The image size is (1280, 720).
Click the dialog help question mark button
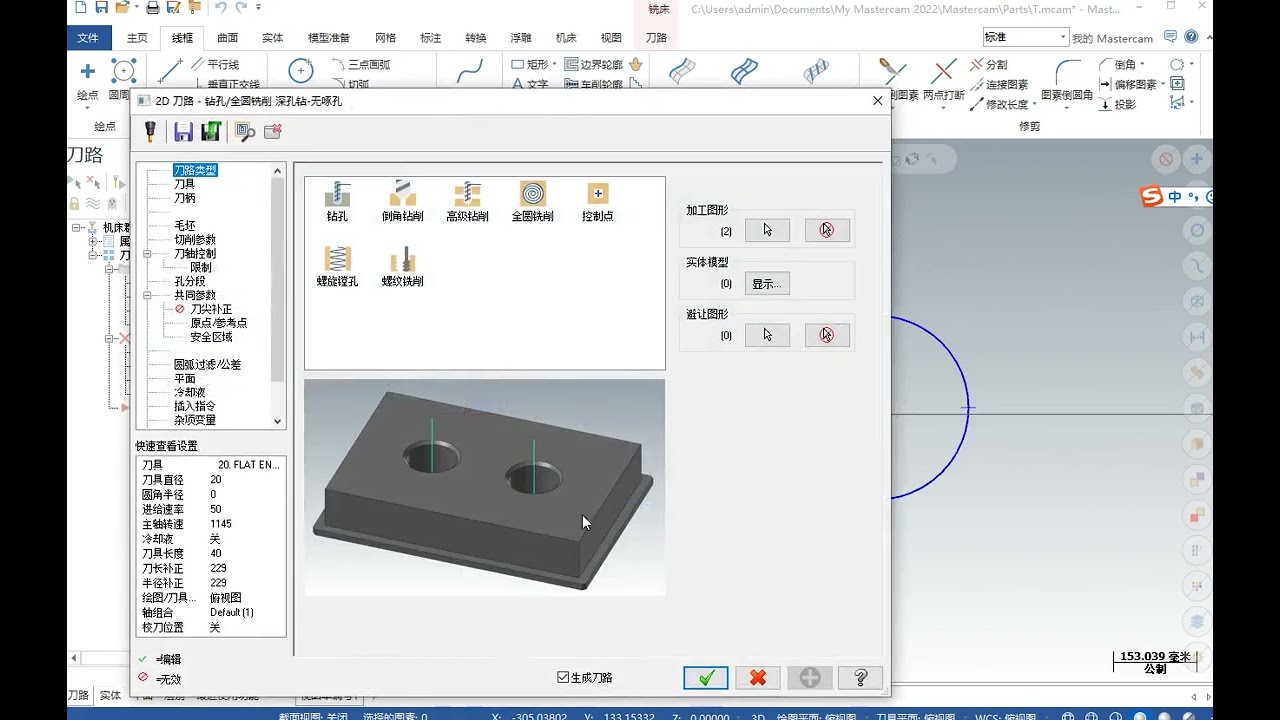860,678
